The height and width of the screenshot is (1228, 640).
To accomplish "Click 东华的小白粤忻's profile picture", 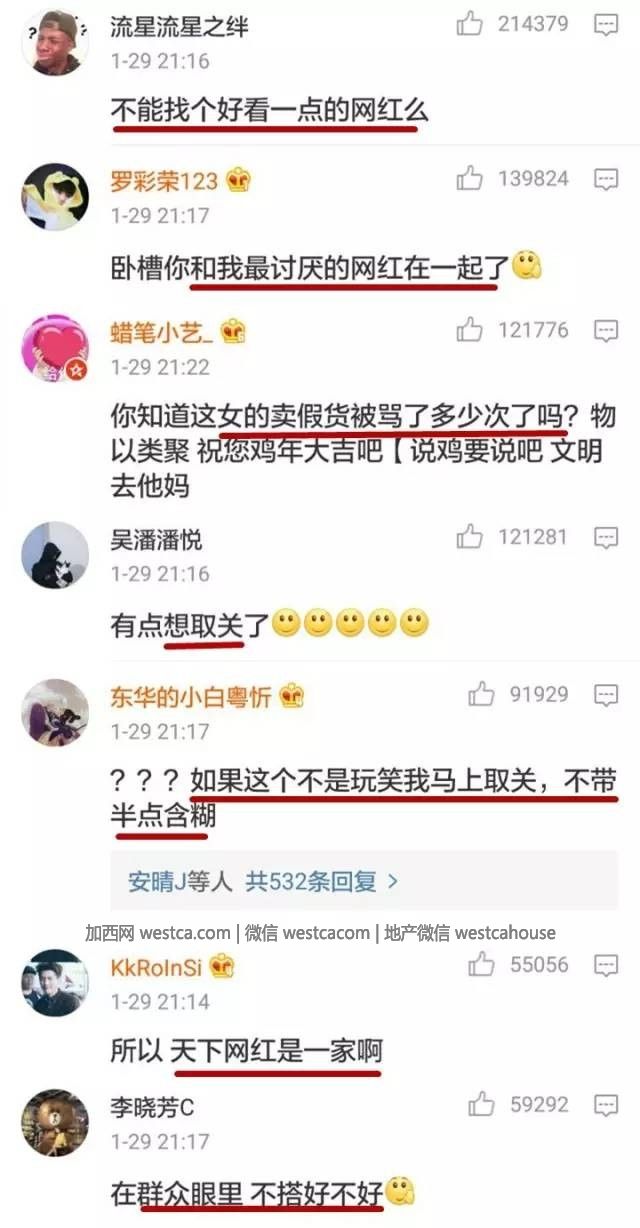I will pos(55,712).
